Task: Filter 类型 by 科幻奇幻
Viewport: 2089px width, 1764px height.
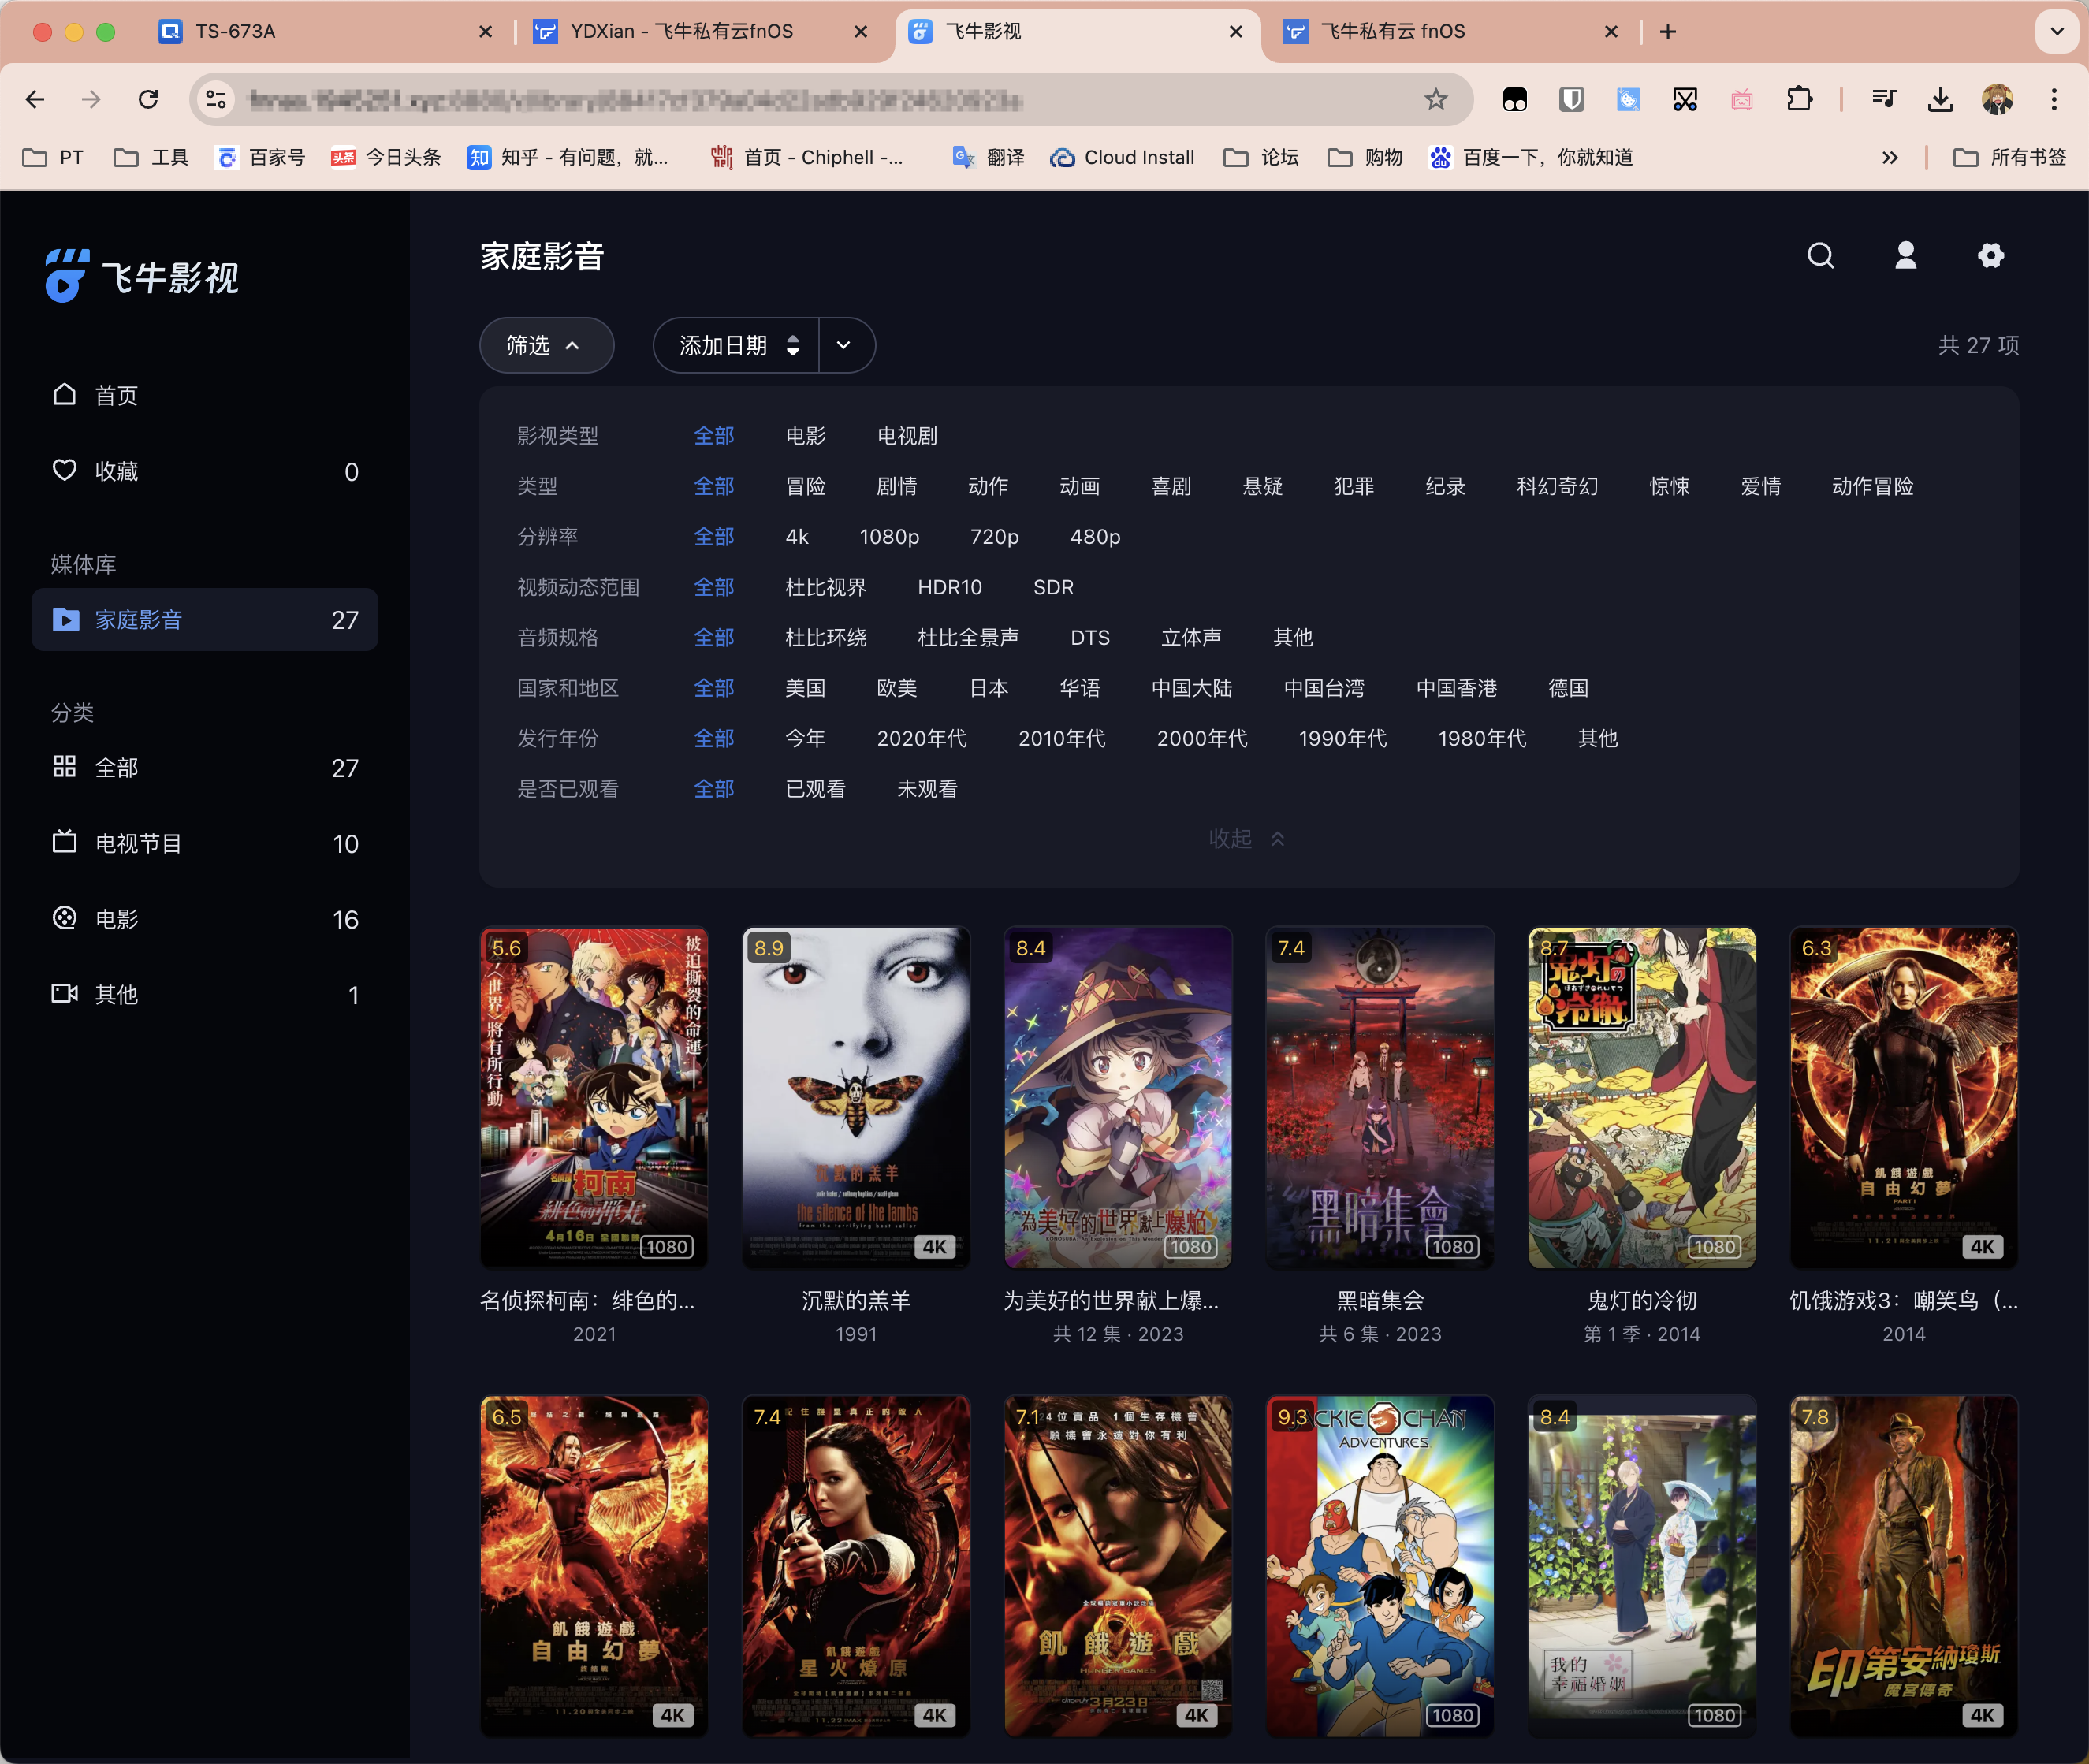Action: click(1556, 486)
